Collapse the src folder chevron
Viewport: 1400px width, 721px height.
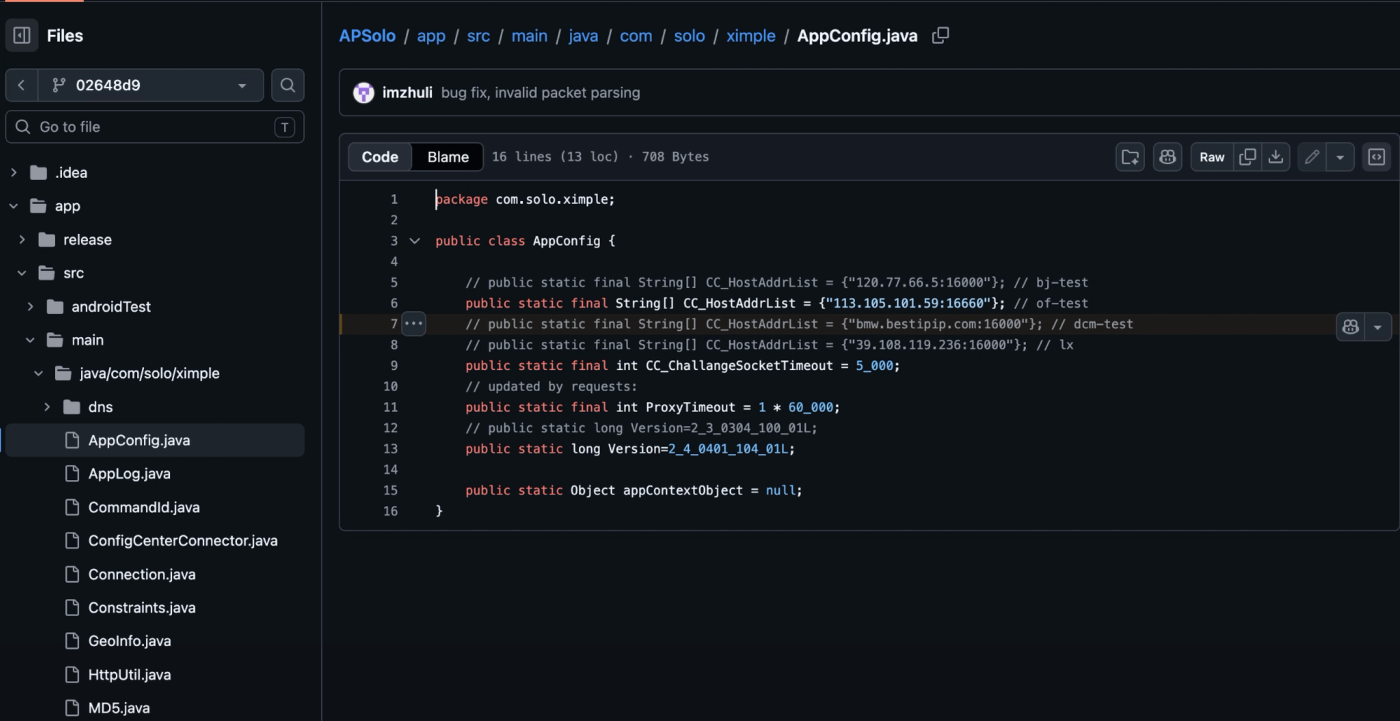pyautogui.click(x=22, y=273)
